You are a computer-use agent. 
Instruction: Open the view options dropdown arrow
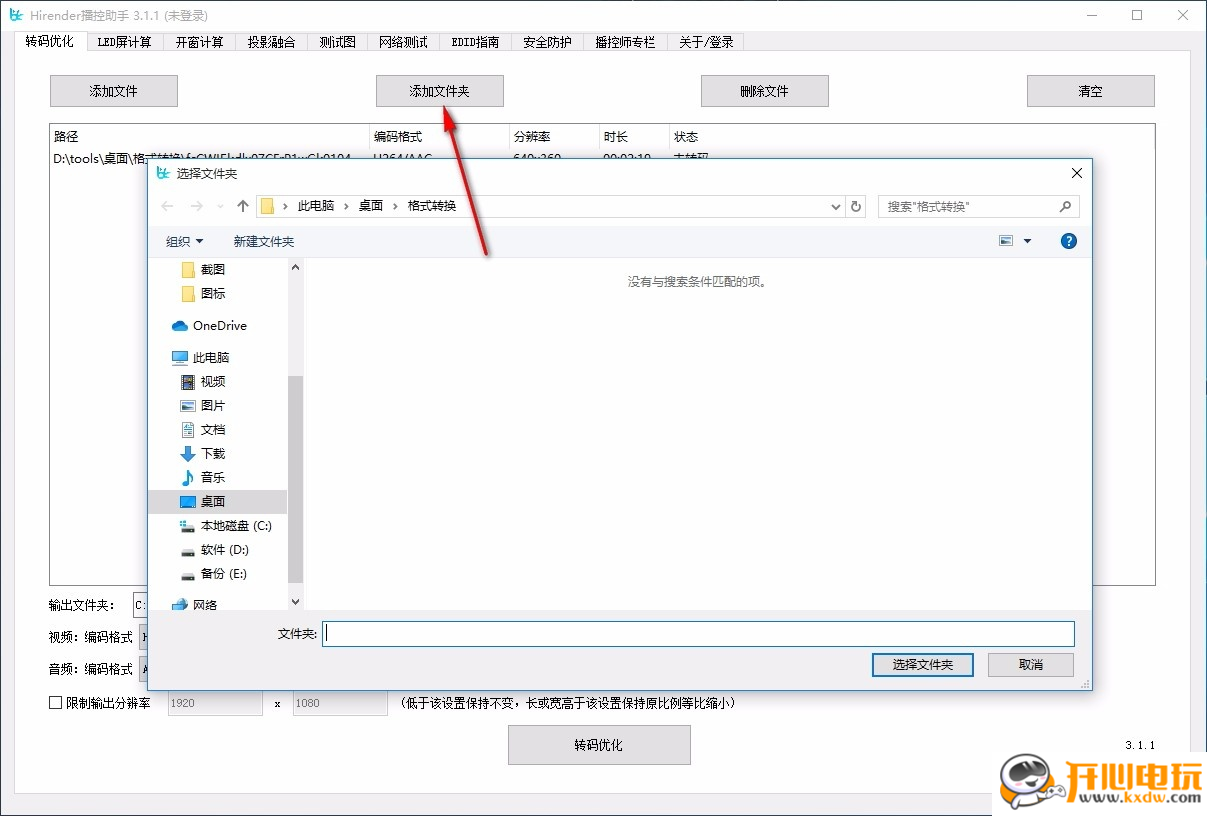(1027, 241)
